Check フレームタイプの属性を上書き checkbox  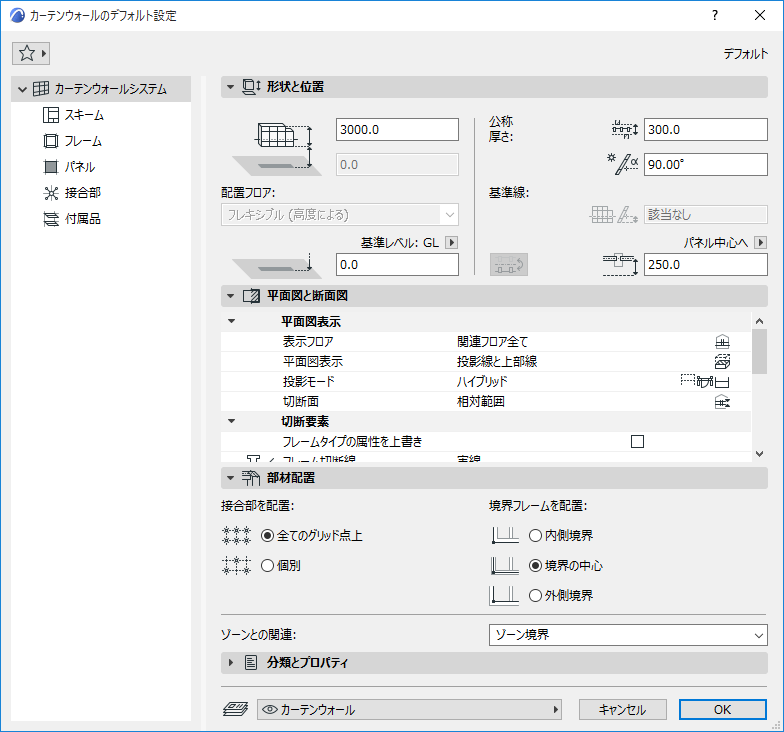tap(638, 442)
